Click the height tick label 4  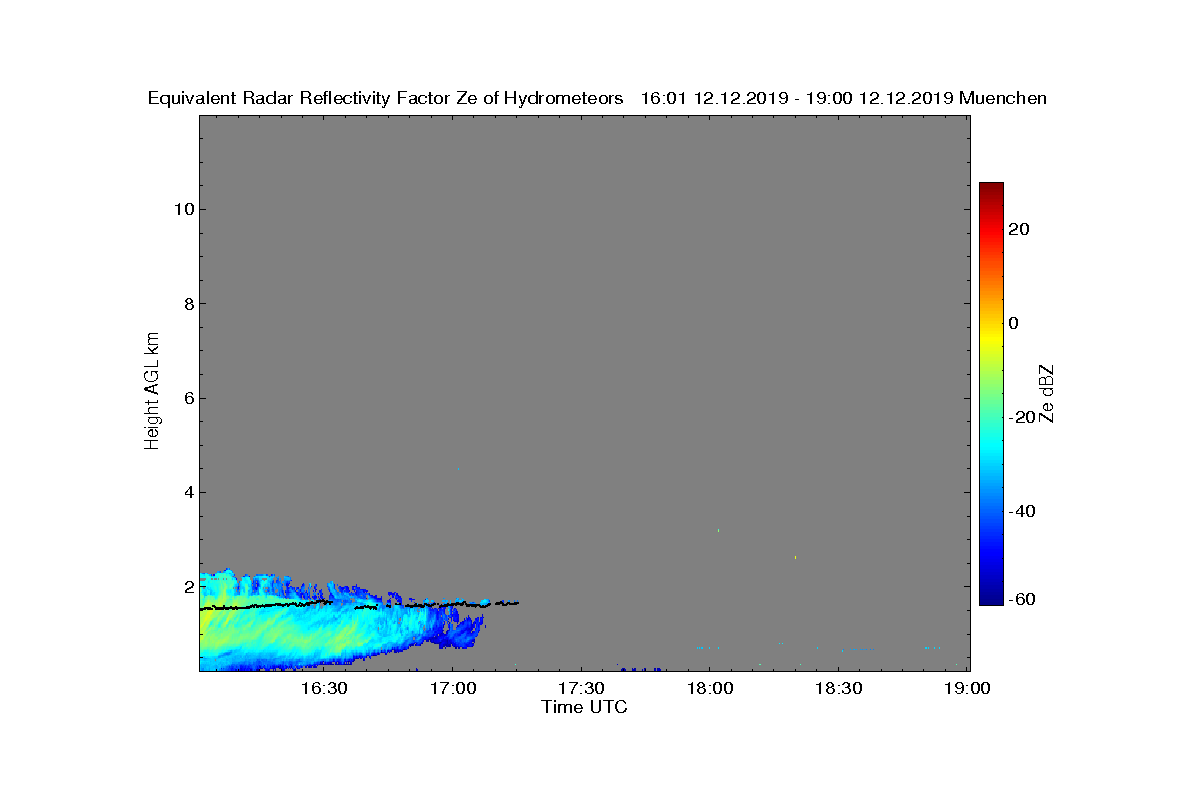pyautogui.click(x=187, y=492)
